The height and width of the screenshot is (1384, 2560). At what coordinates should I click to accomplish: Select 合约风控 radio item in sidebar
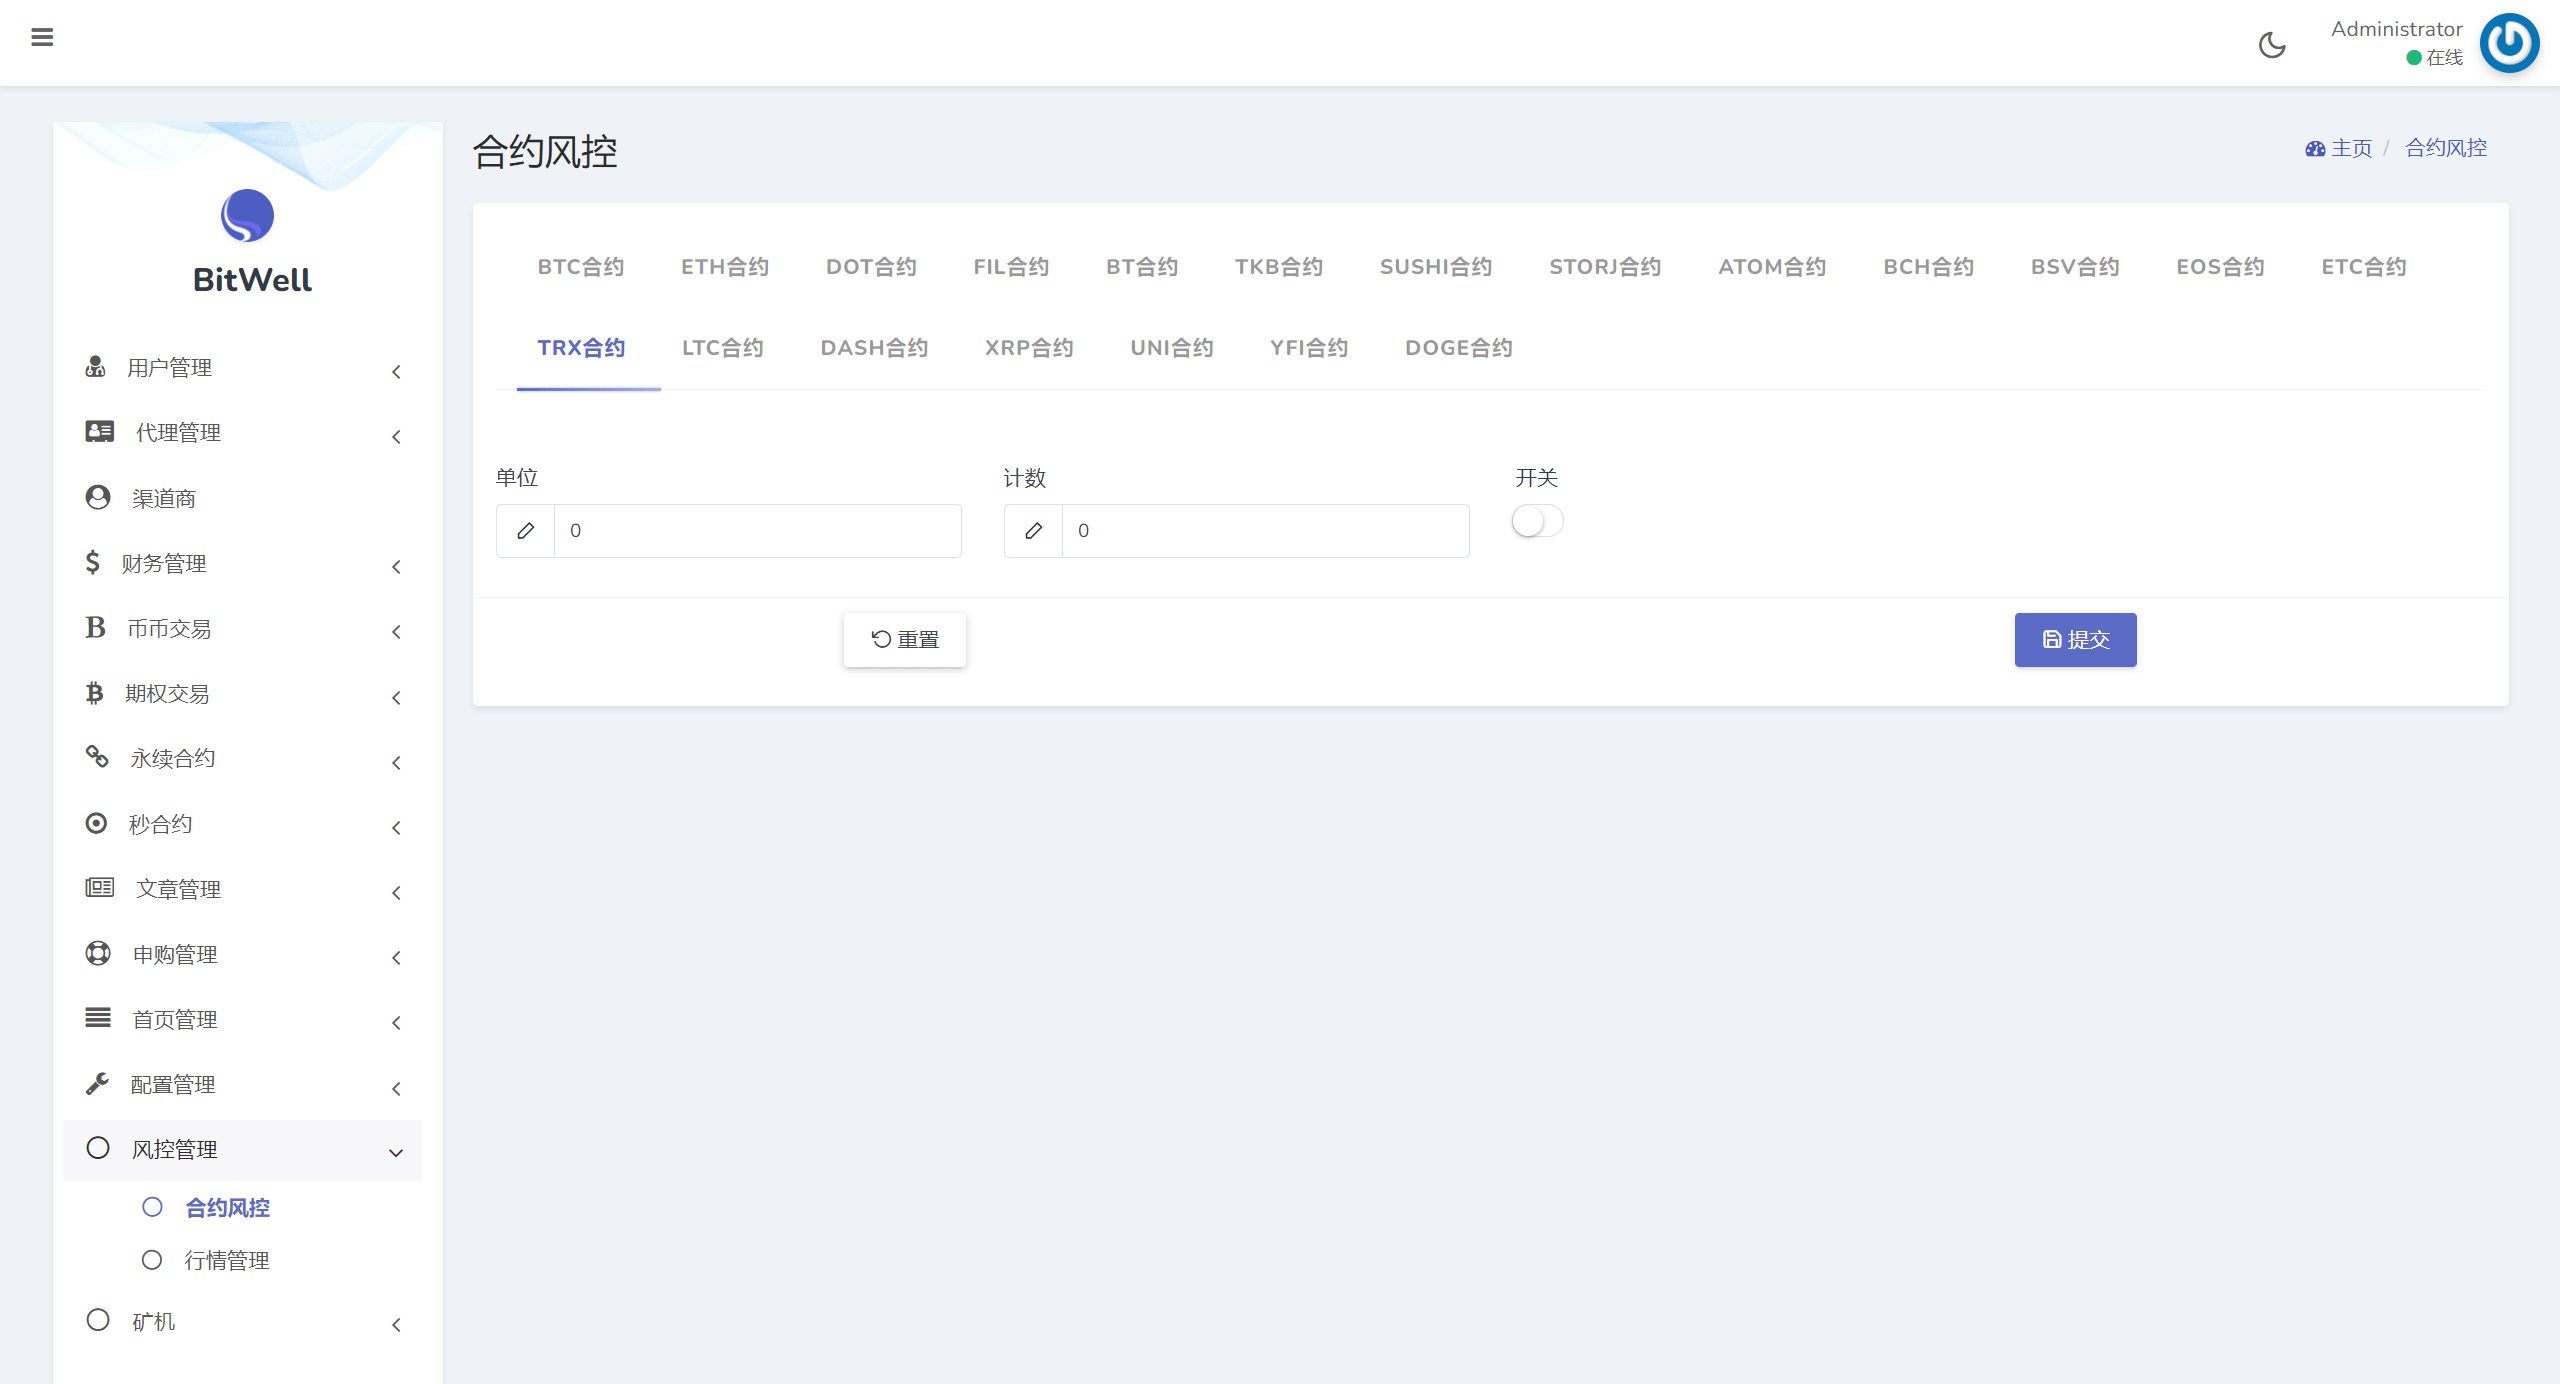[152, 1207]
